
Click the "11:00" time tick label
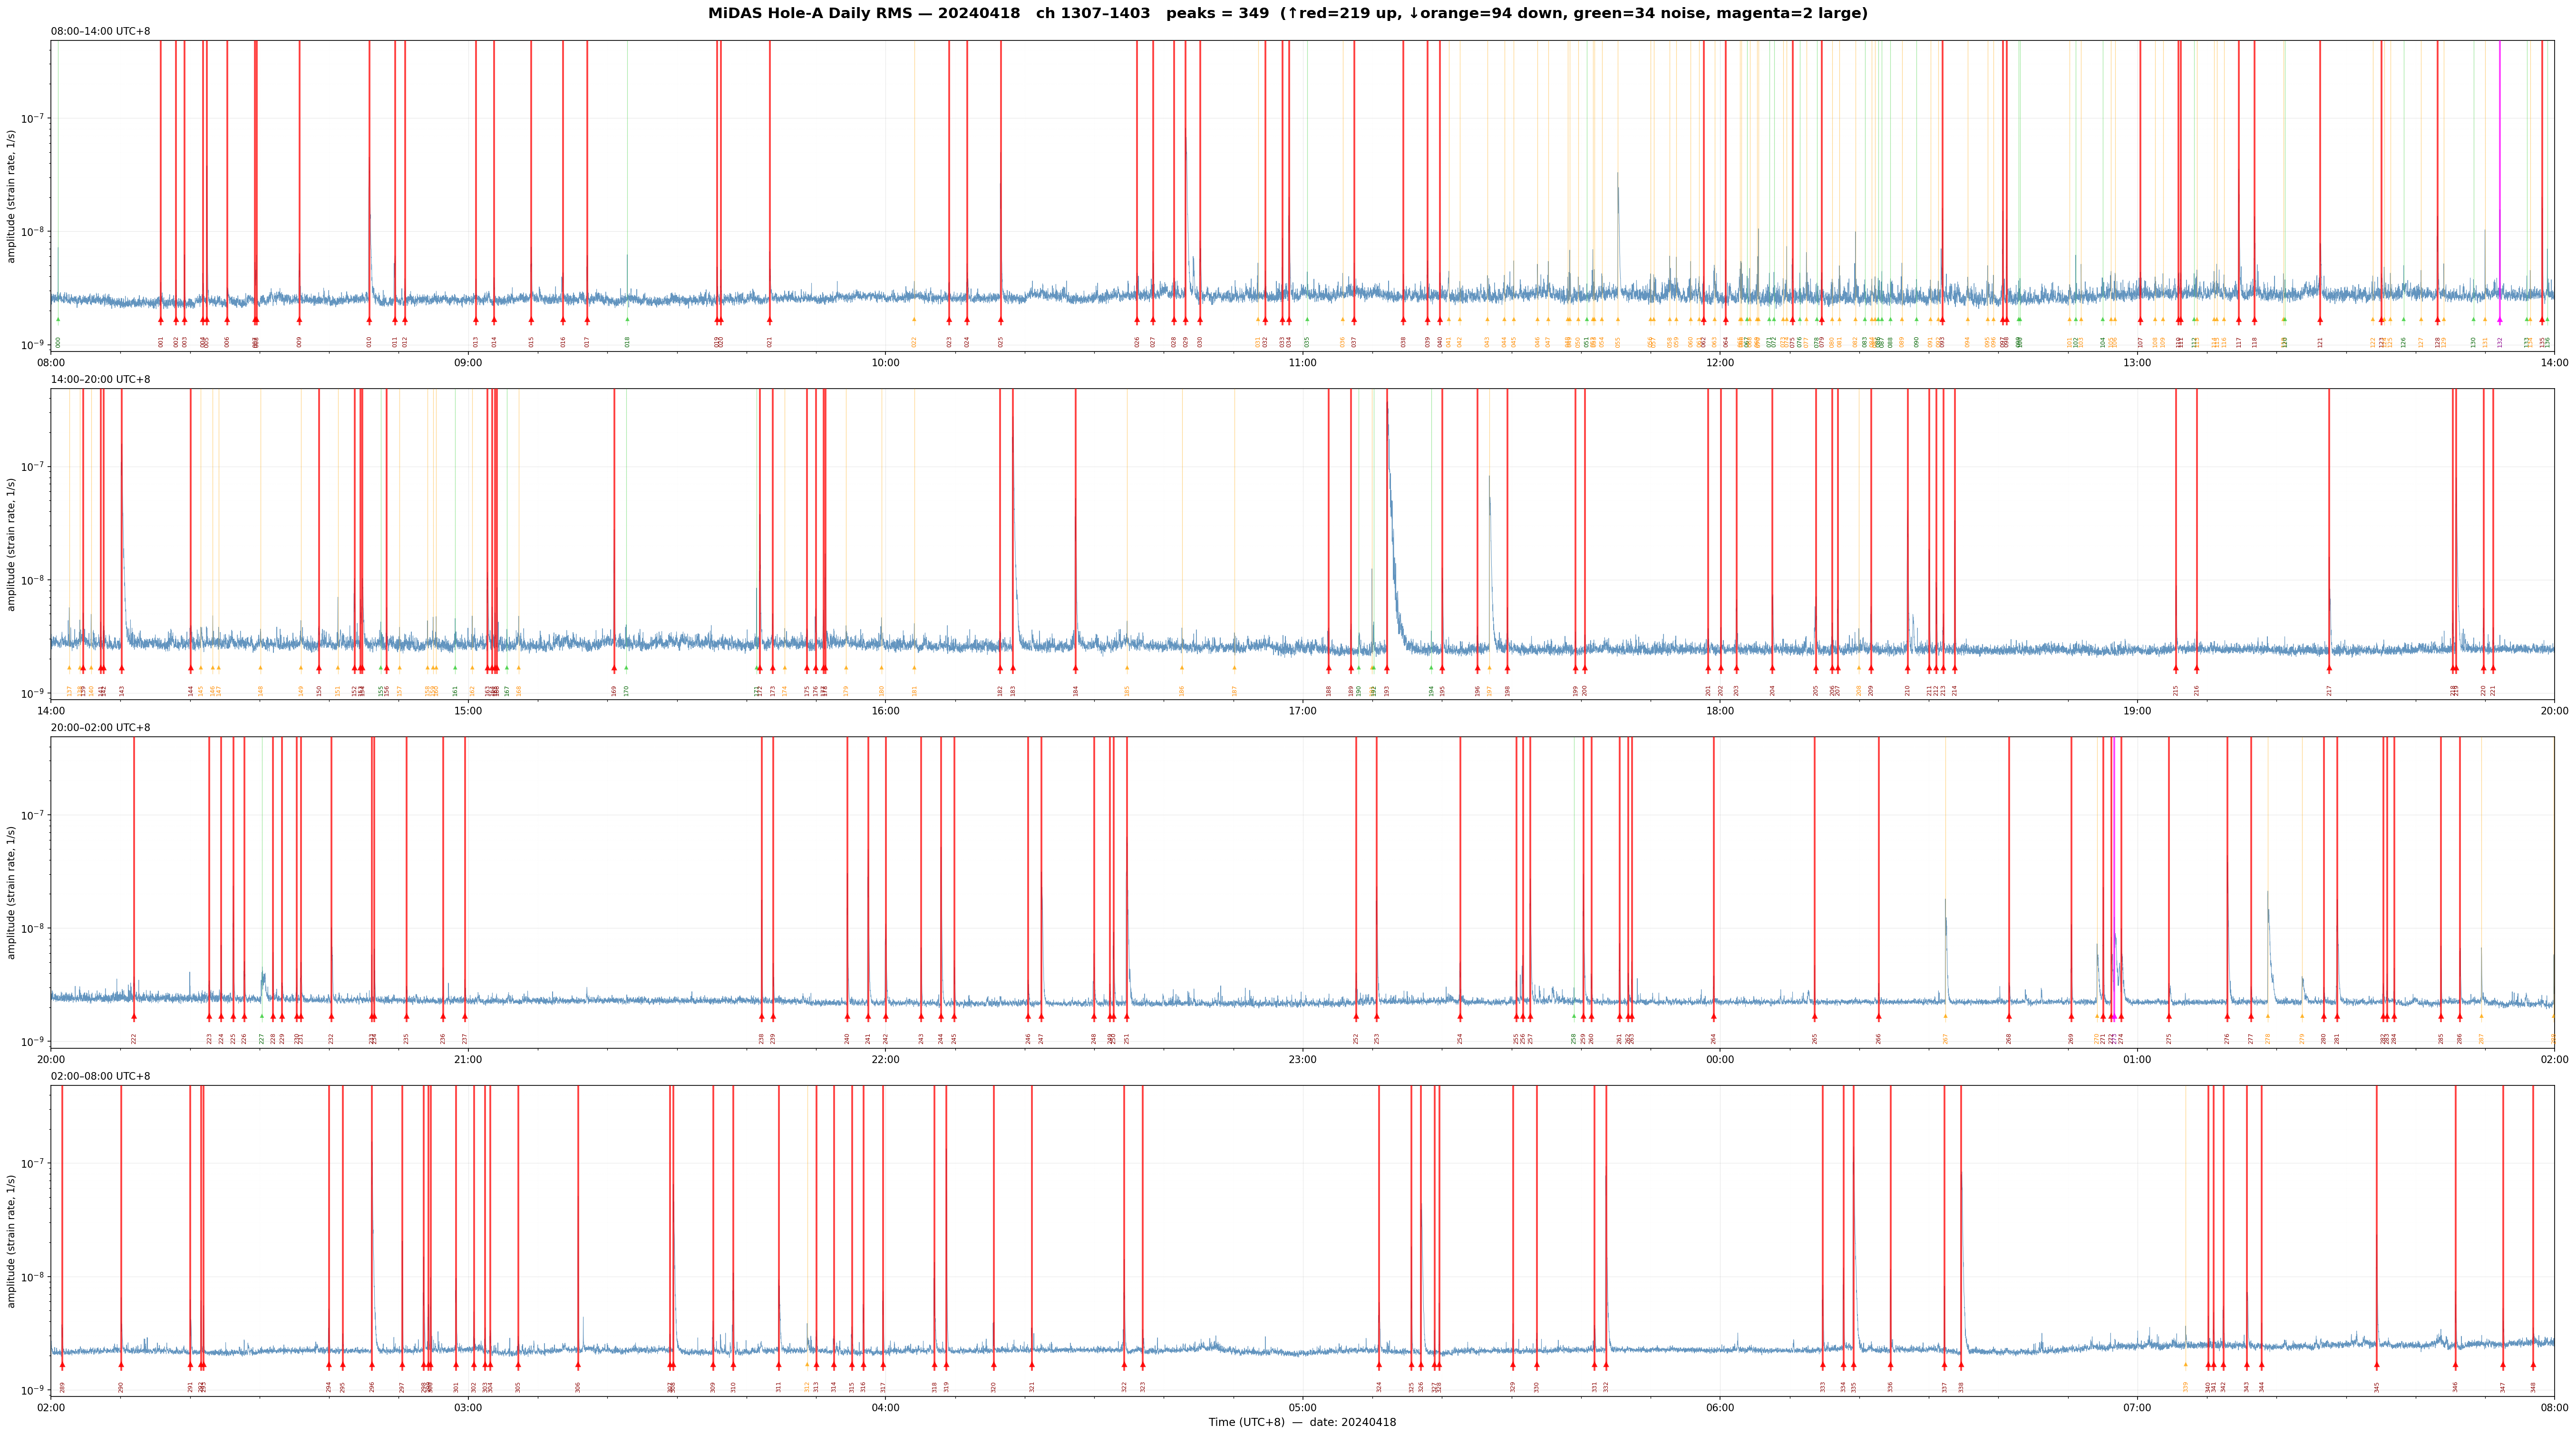point(1302,362)
